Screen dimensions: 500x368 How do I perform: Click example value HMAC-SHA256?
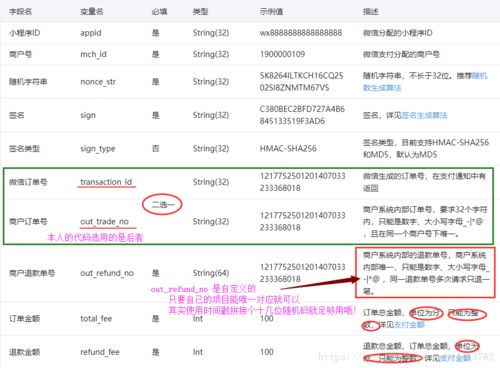(x=288, y=149)
